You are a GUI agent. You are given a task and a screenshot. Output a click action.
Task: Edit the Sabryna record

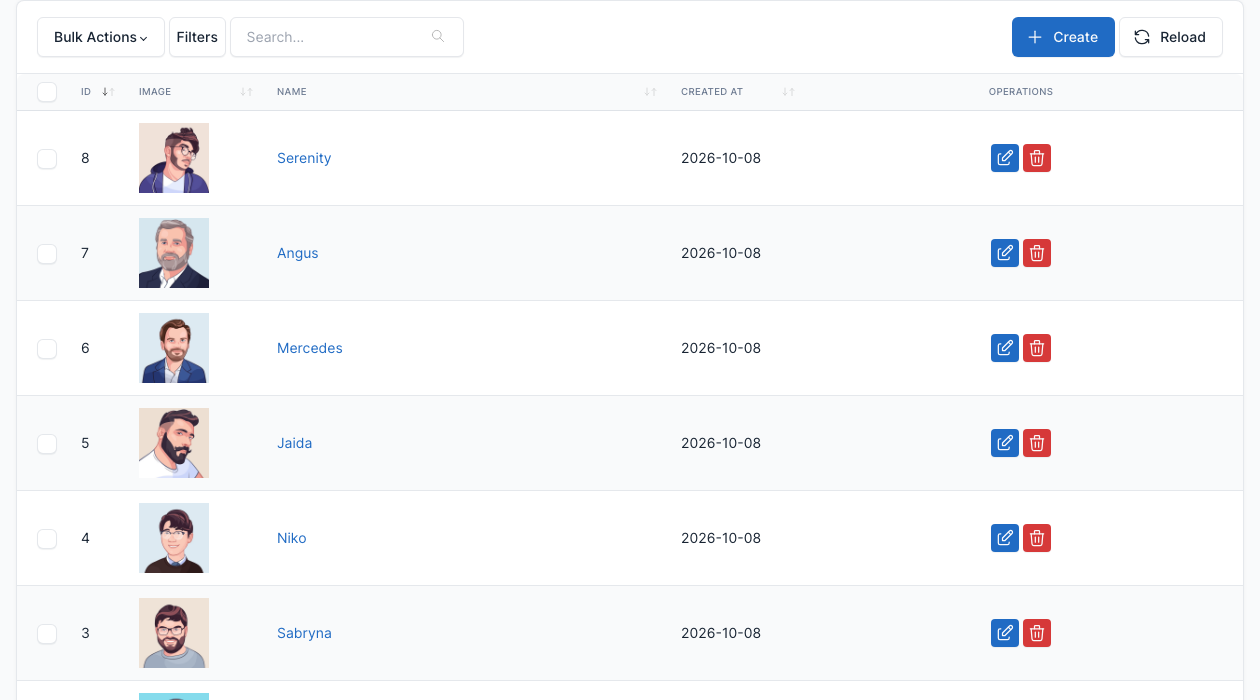(1005, 633)
